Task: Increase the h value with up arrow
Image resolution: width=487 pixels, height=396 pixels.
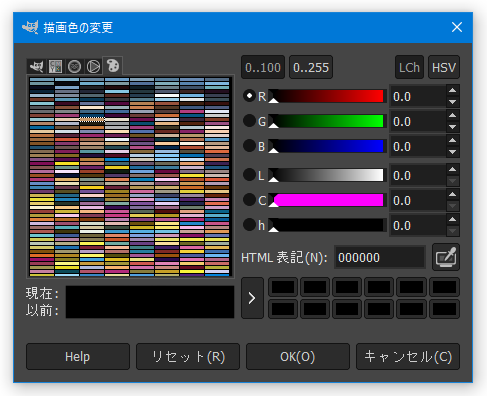Action: [x=452, y=219]
